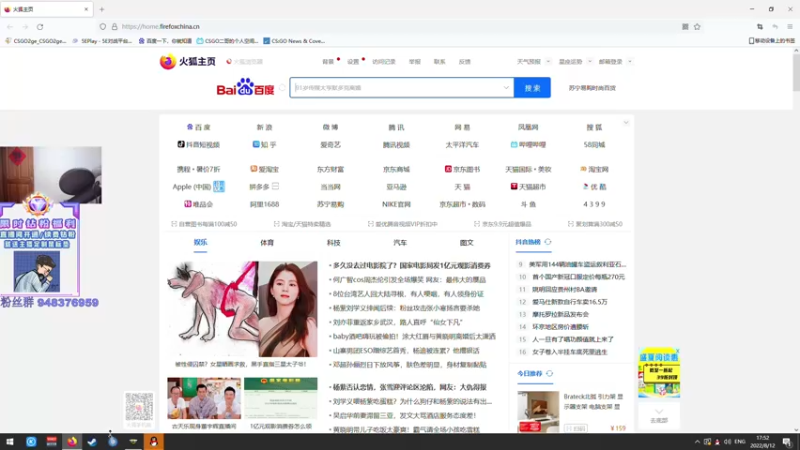Open the 微博 site link
Screen dimensions: 800x450
[330, 128]
